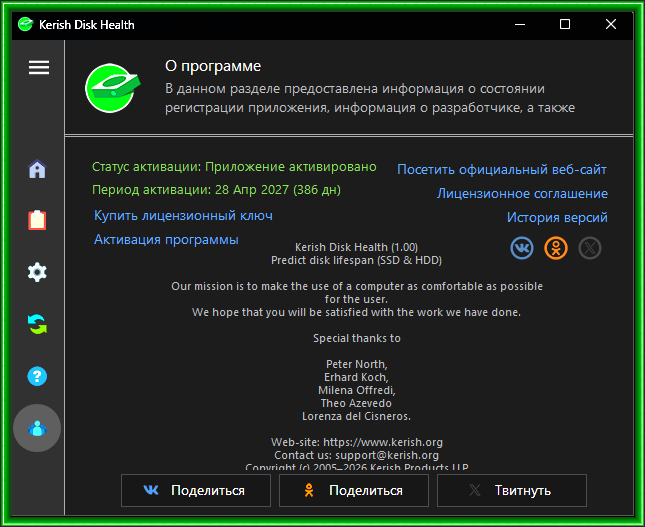Click the name Erhard Koch
The height and width of the screenshot is (527, 645).
(x=356, y=377)
